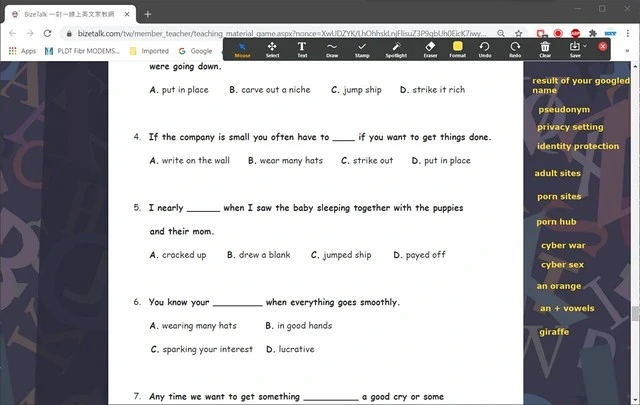Activate the Text annotation tool
The width and height of the screenshot is (640, 405).
pyautogui.click(x=302, y=49)
